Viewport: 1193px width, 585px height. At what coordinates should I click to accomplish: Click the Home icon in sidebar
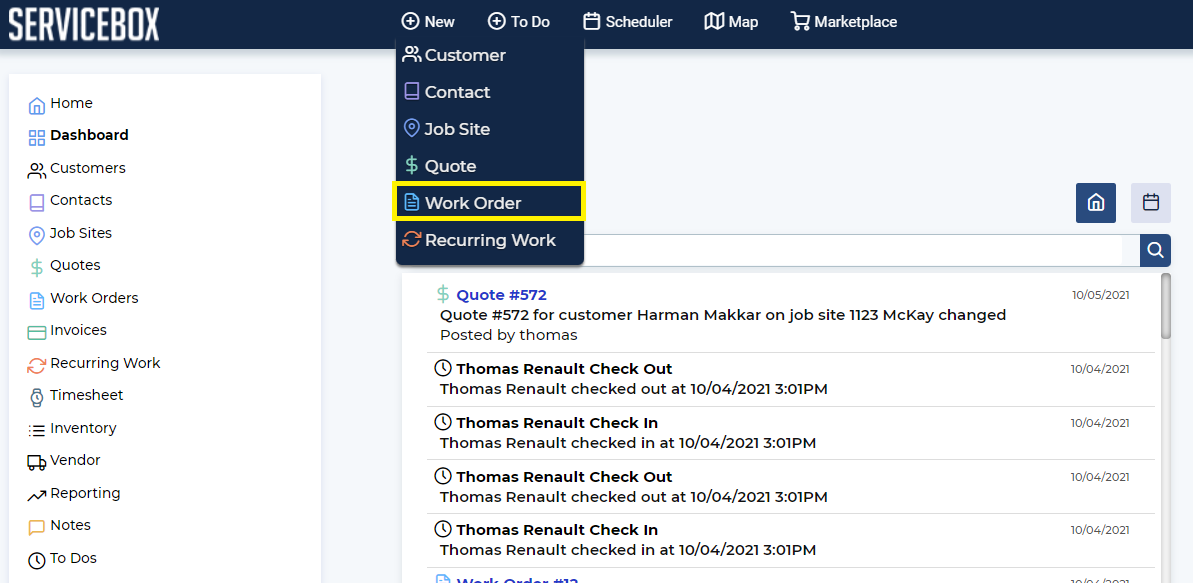37,106
